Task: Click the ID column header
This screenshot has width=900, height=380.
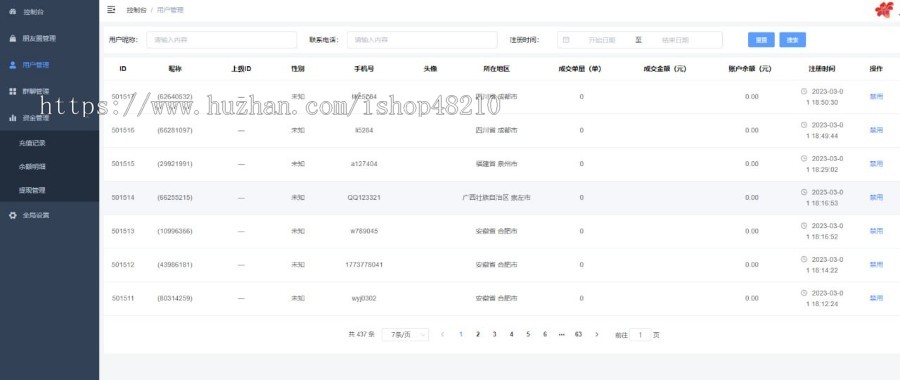Action: [x=123, y=69]
